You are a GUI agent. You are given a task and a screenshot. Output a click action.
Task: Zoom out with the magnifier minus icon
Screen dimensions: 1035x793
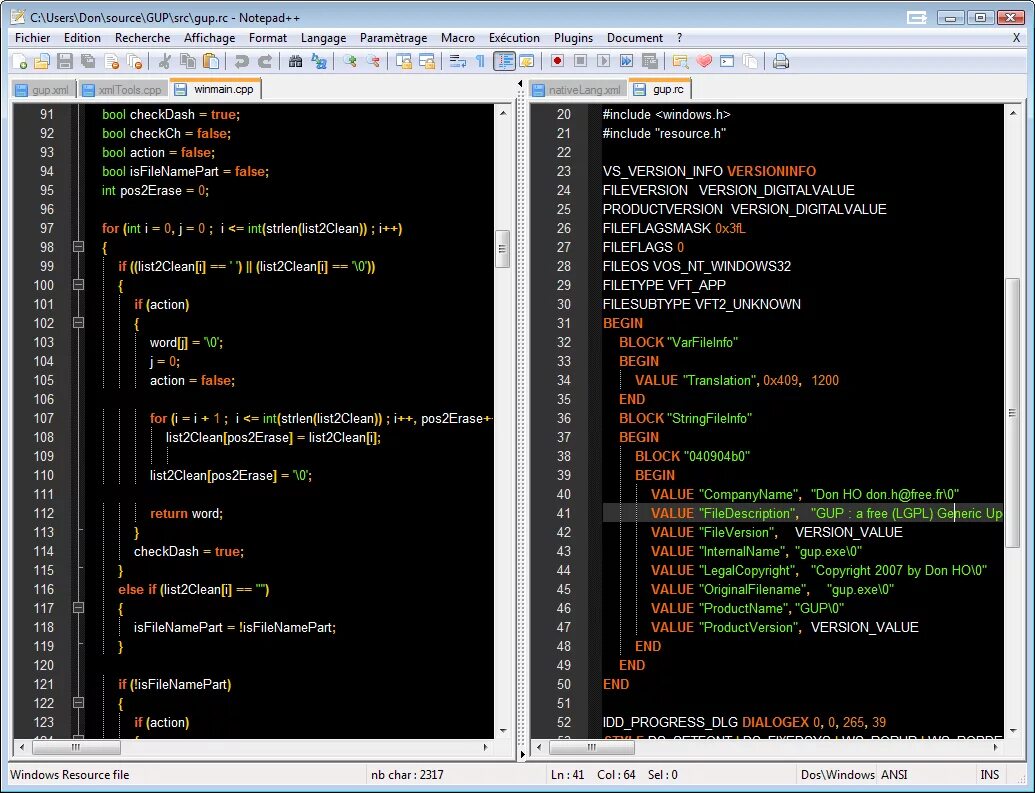coord(373,61)
